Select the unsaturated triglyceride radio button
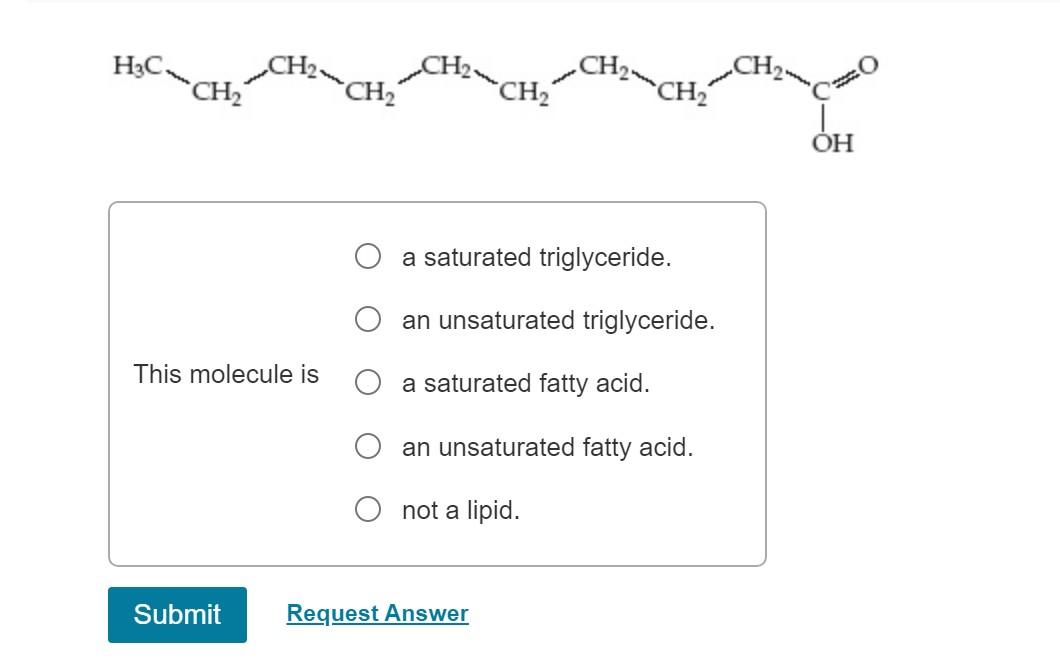The image size is (1060, 672). point(367,319)
